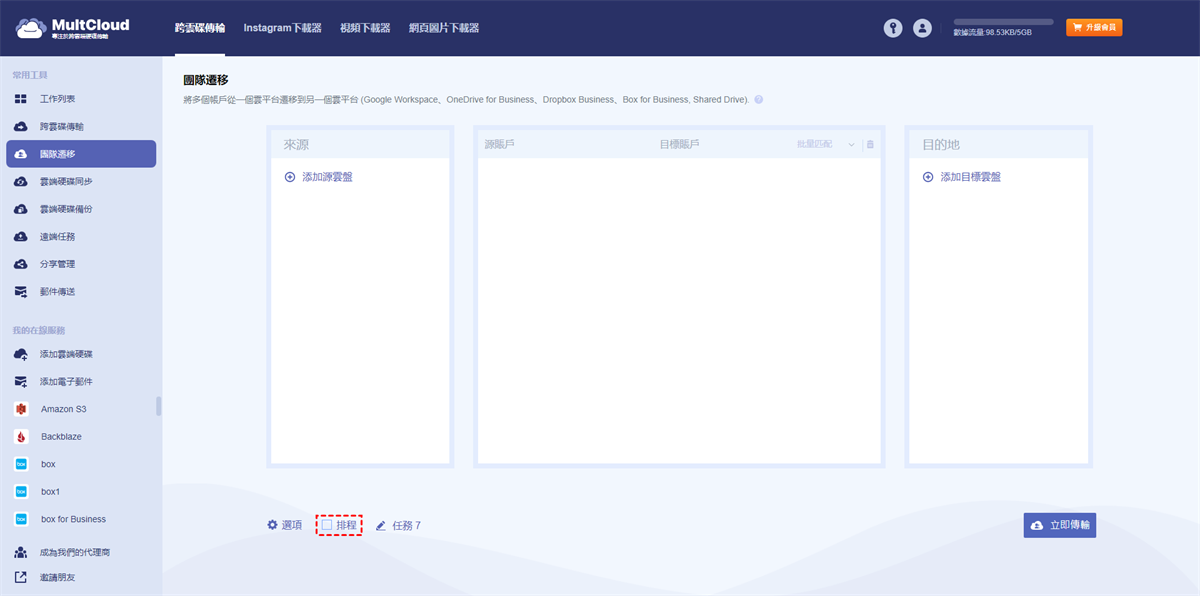Click 添加雲端硬碟 in the sidebar
The width and height of the screenshot is (1200, 596).
(x=81, y=354)
